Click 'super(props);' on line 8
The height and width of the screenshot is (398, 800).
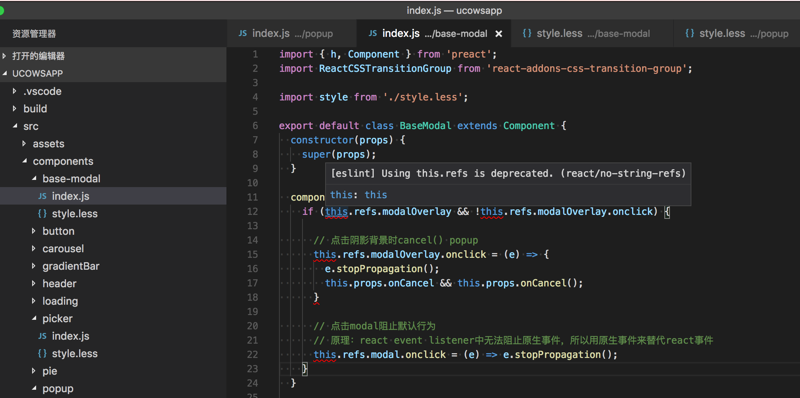[339, 154]
